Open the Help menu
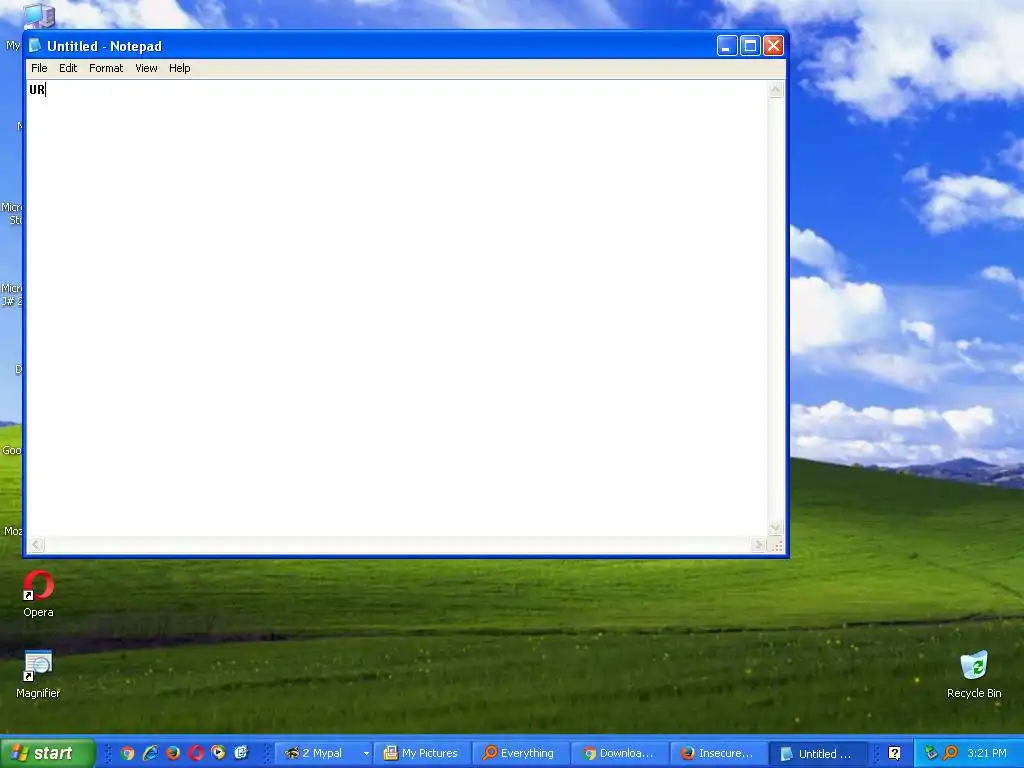The image size is (1024, 768). tap(180, 68)
